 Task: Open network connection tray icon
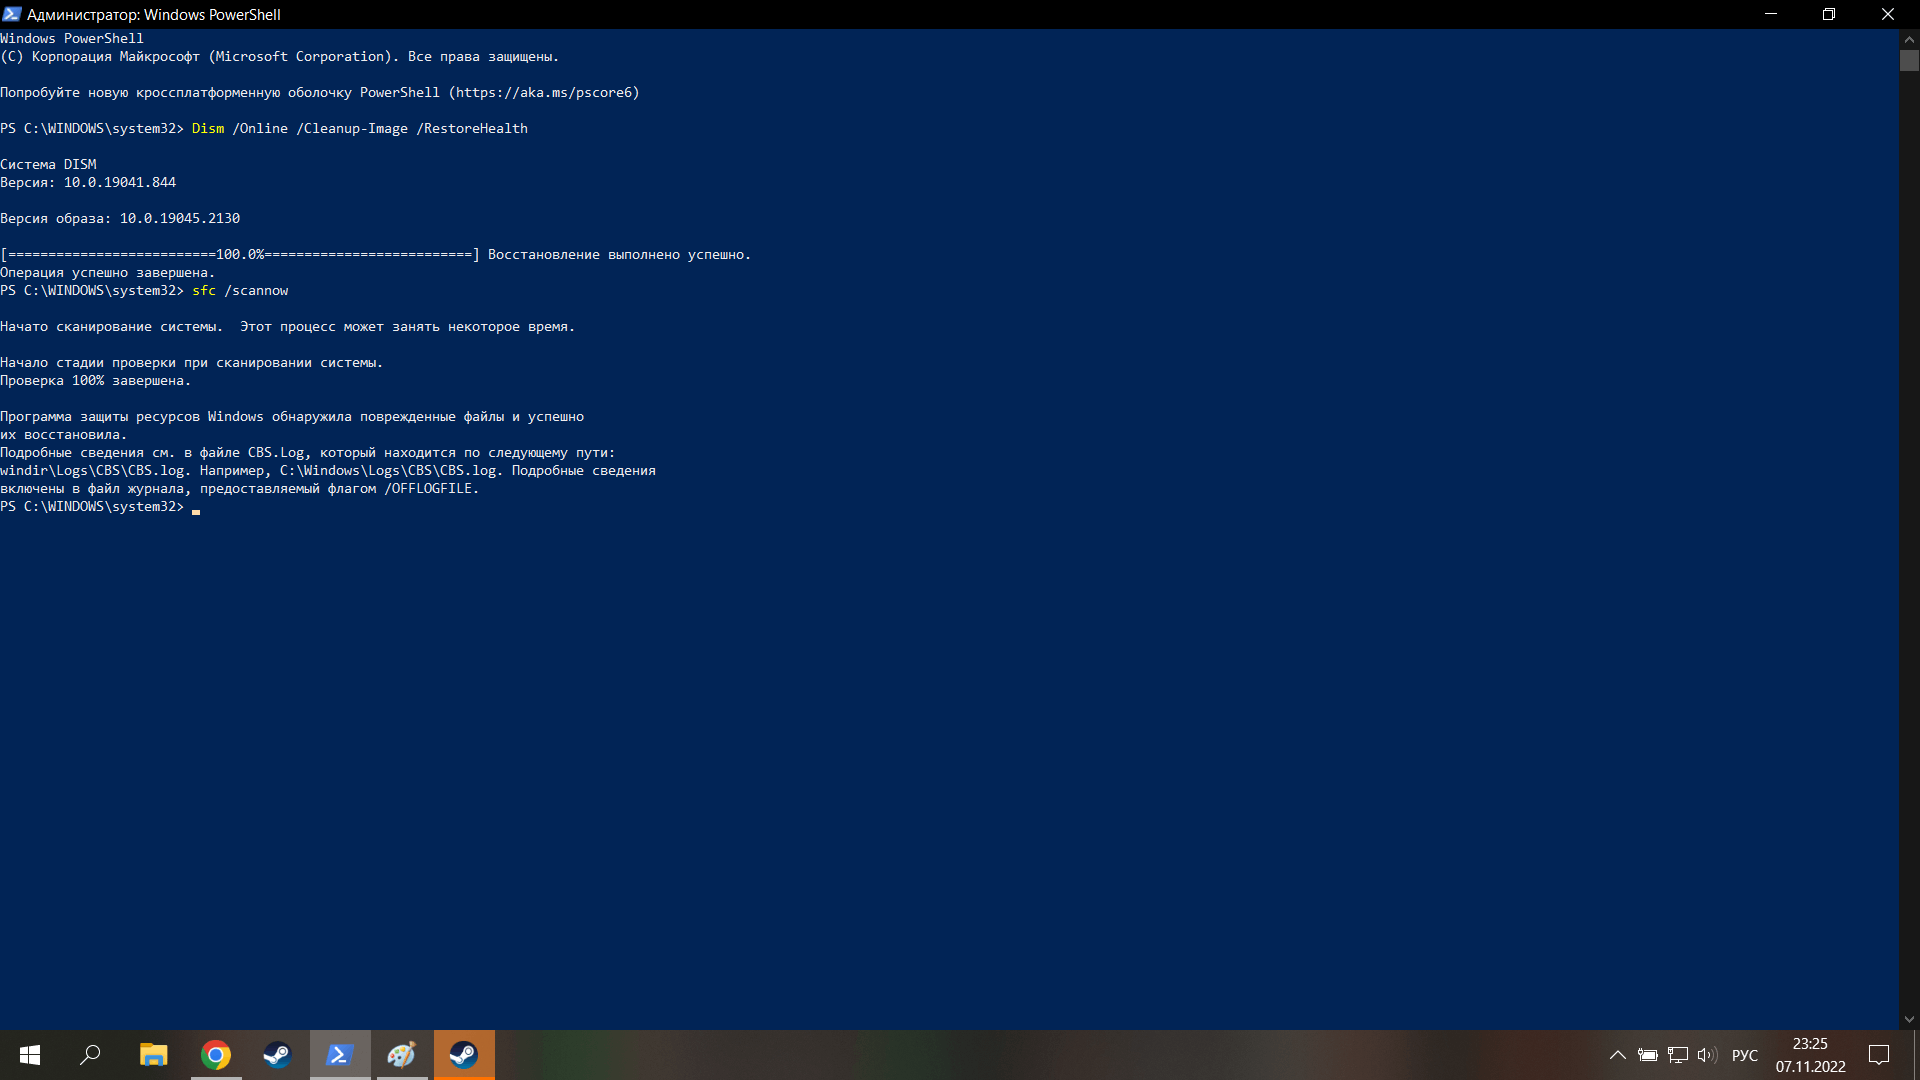[x=1678, y=1055]
